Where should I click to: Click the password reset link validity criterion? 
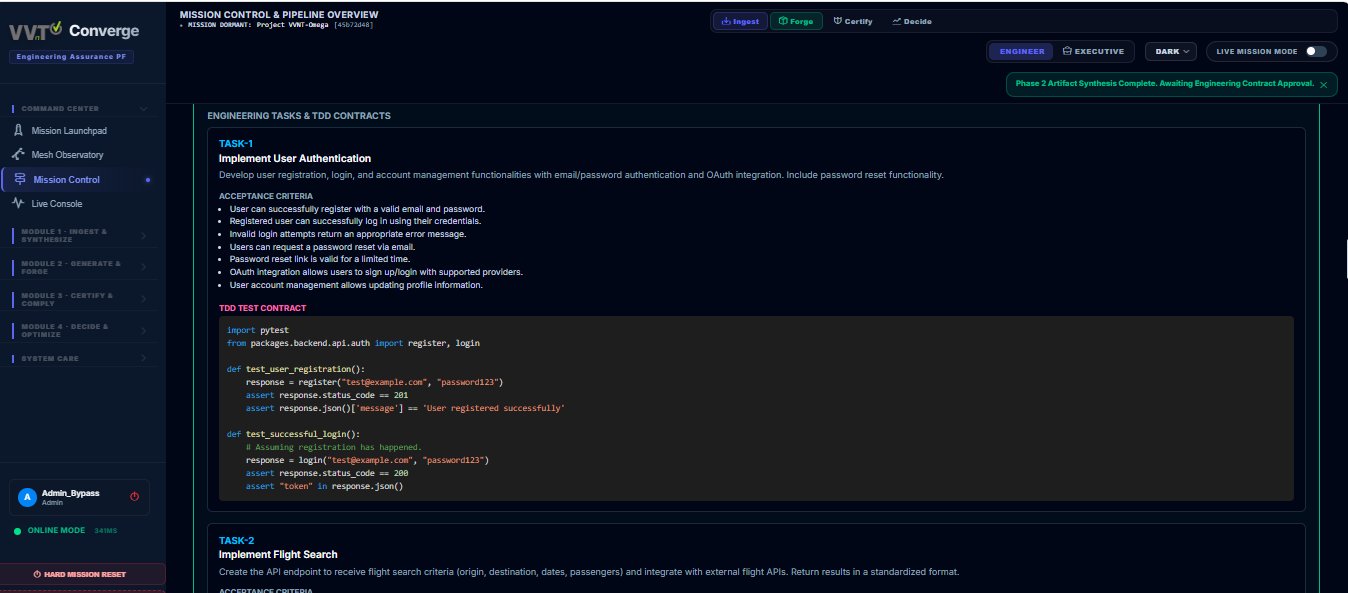tap(320, 259)
